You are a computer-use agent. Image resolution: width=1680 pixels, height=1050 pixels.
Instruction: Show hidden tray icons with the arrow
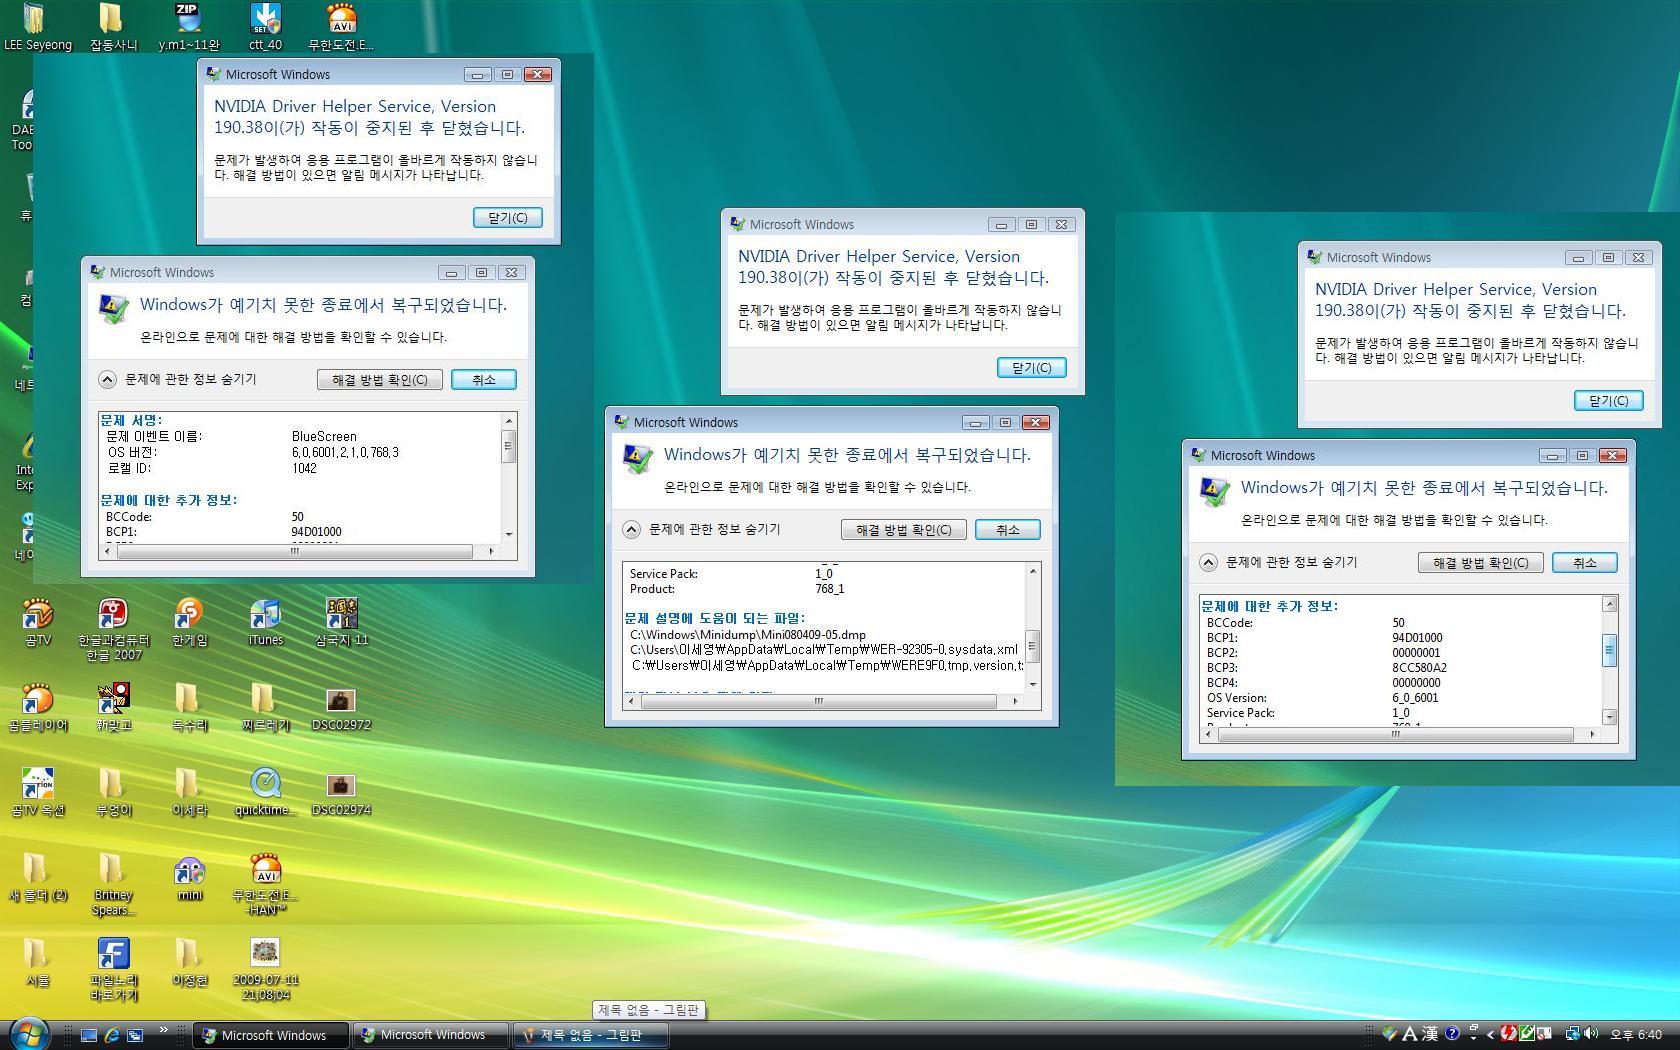(x=1490, y=1035)
